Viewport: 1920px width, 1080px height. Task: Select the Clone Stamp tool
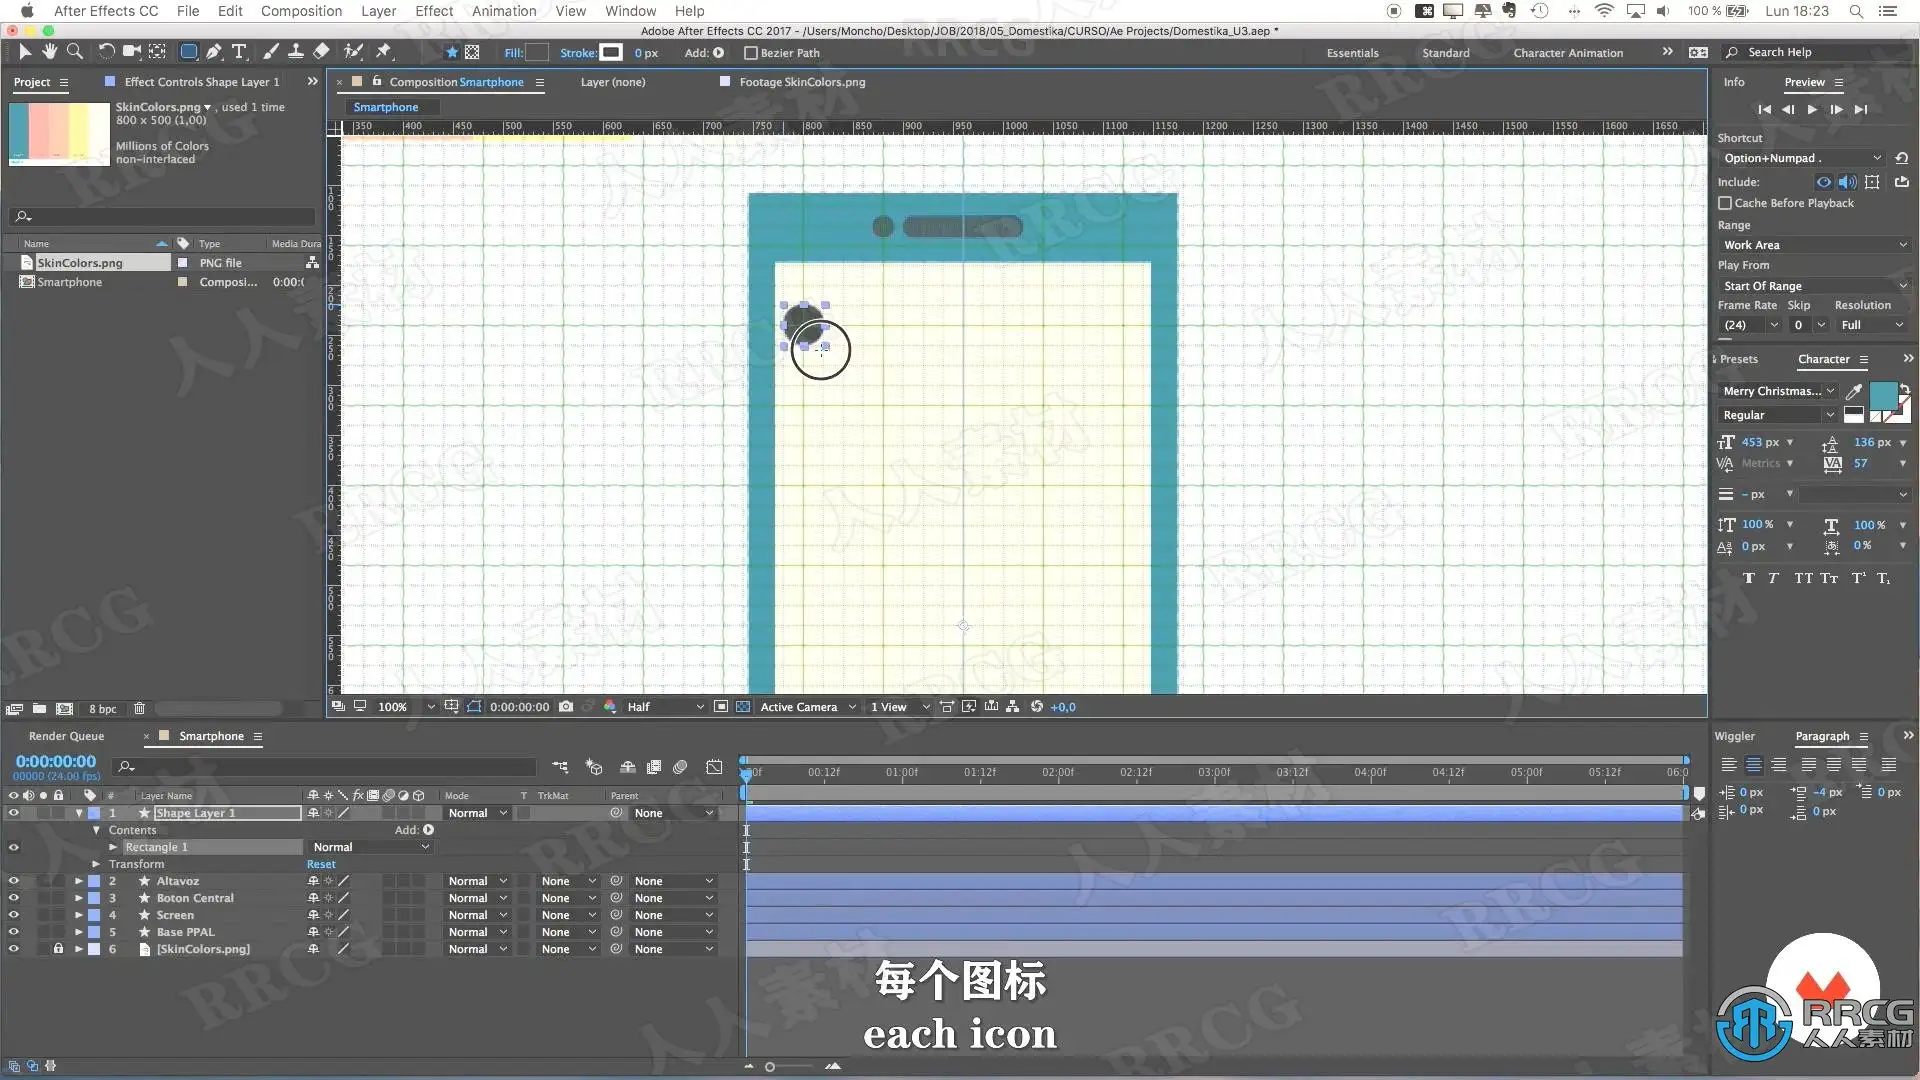(296, 51)
